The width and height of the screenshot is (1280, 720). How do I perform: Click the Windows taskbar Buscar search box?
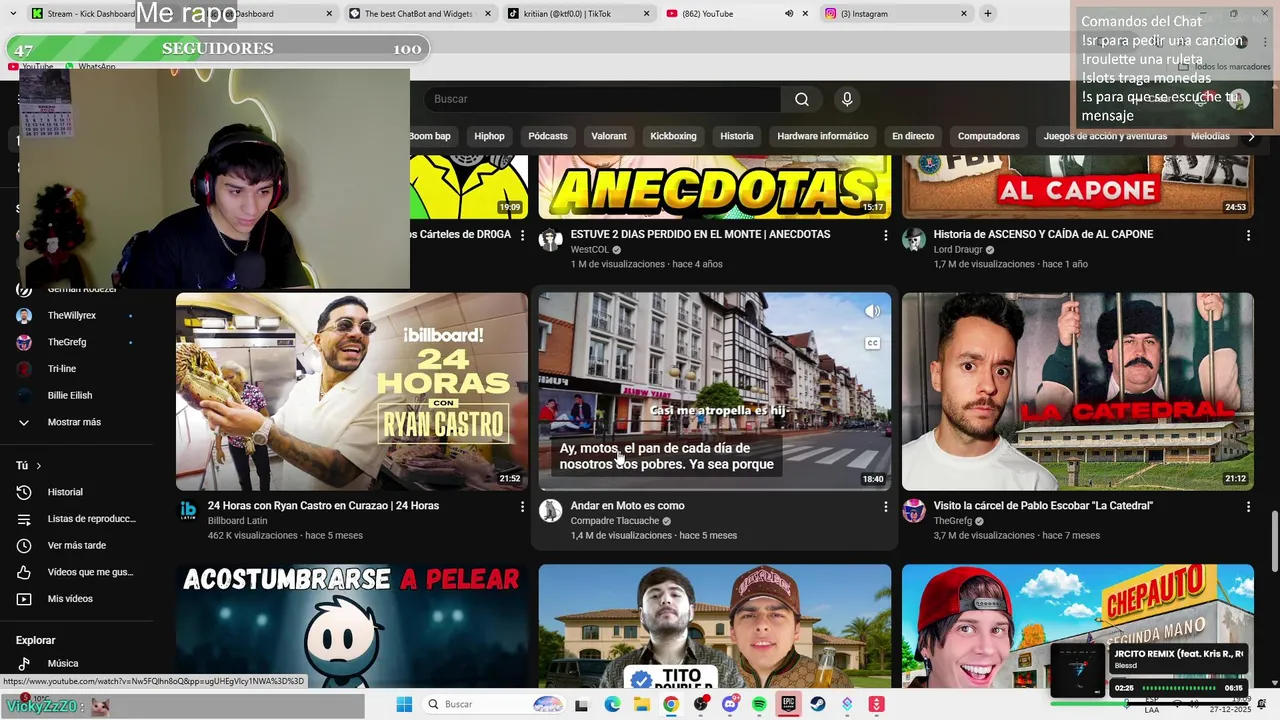coord(494,704)
